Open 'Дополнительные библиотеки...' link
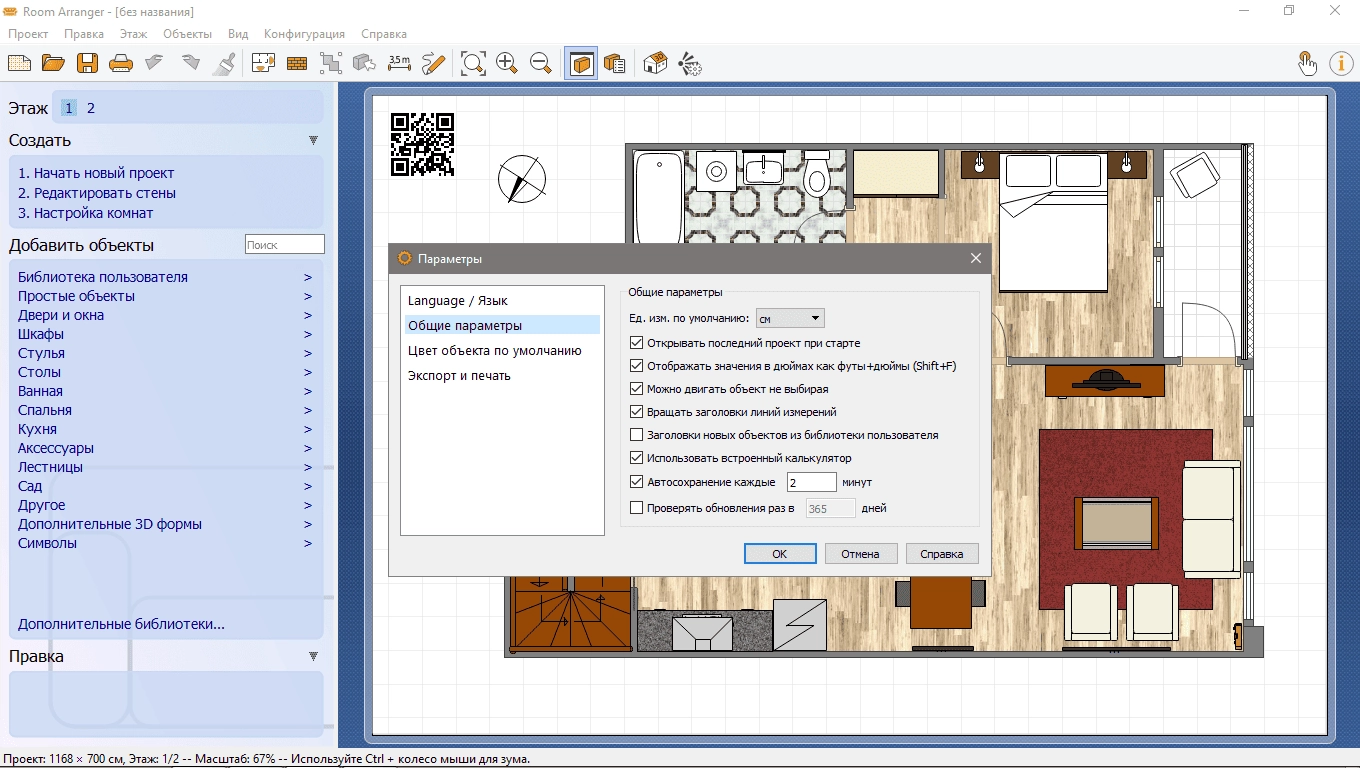1360x768 pixels. point(121,624)
